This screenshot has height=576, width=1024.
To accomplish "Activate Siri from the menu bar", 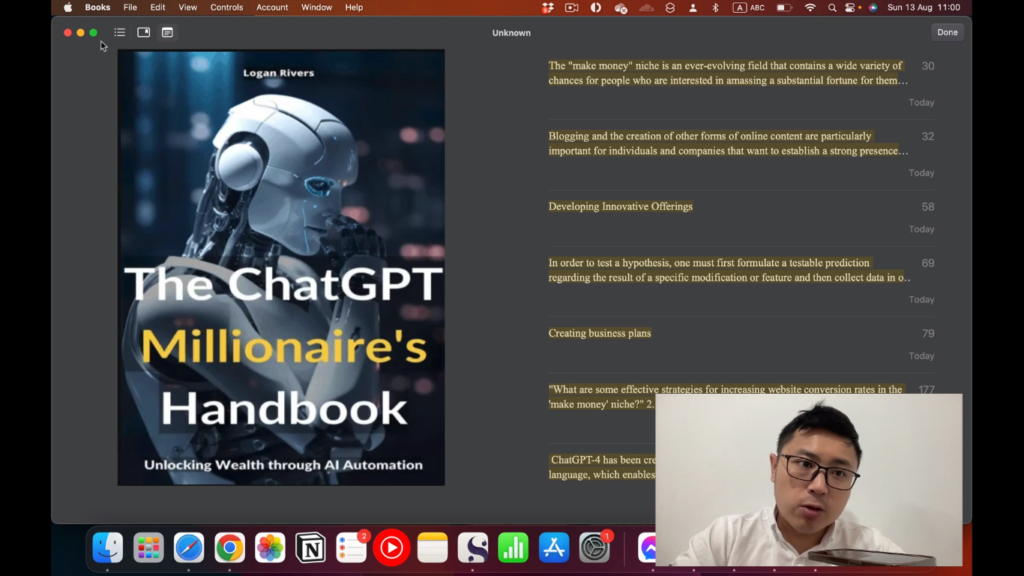I will [872, 8].
